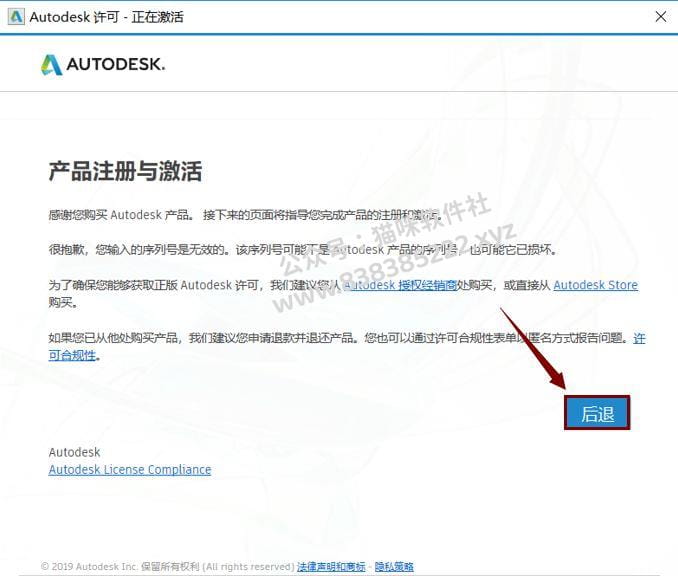Click the 后退 back button
Screen dimensions: 678x576
pyautogui.click(x=597, y=413)
